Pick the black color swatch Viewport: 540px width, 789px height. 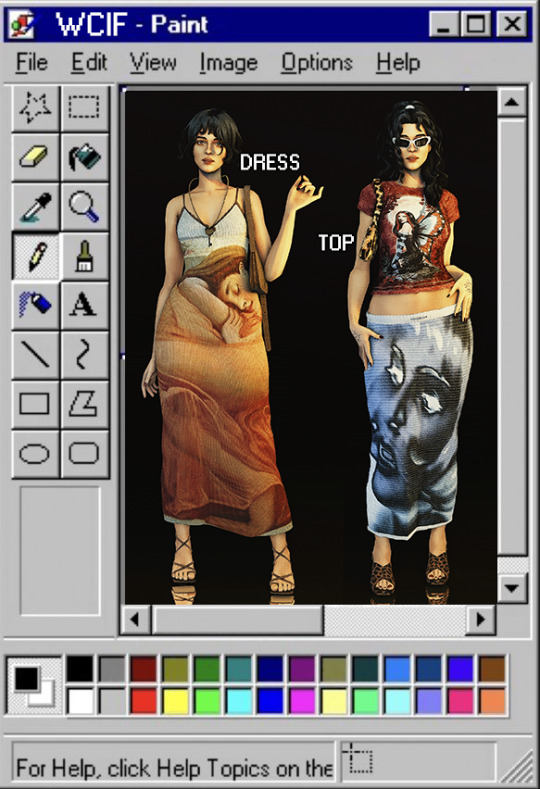click(x=80, y=668)
